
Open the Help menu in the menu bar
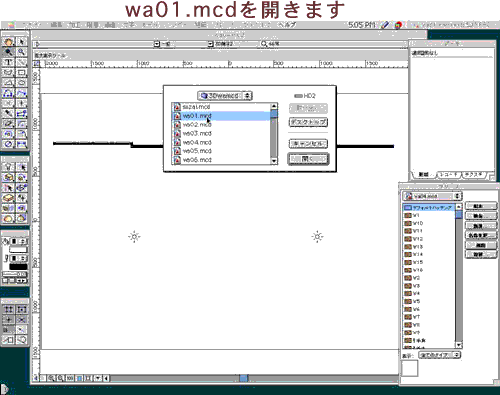(287, 25)
